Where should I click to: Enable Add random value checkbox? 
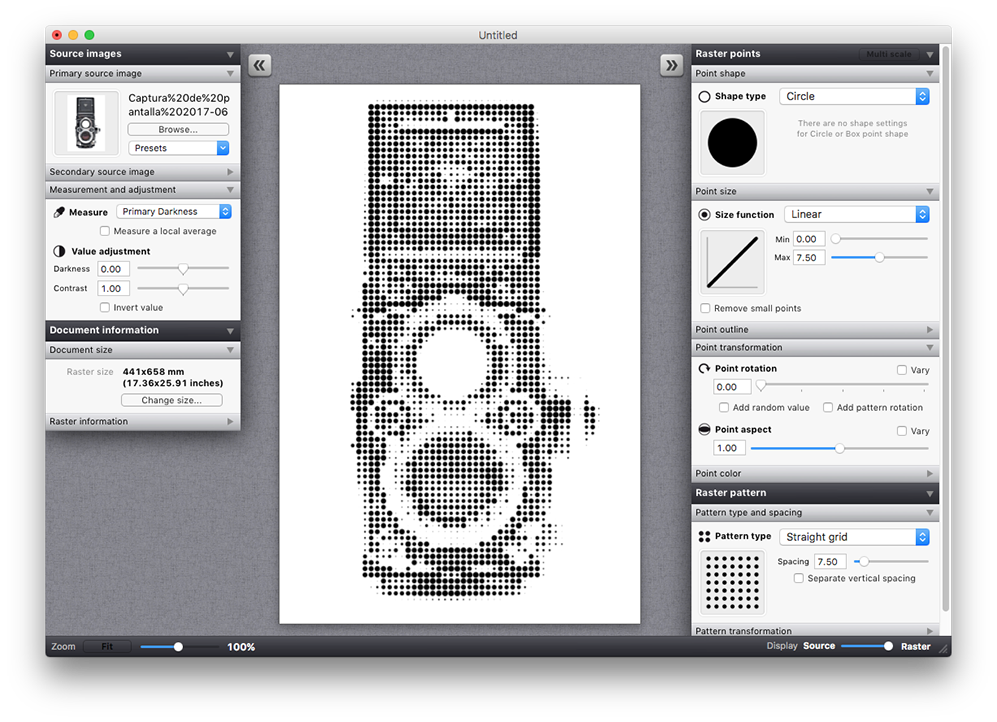pyautogui.click(x=724, y=407)
